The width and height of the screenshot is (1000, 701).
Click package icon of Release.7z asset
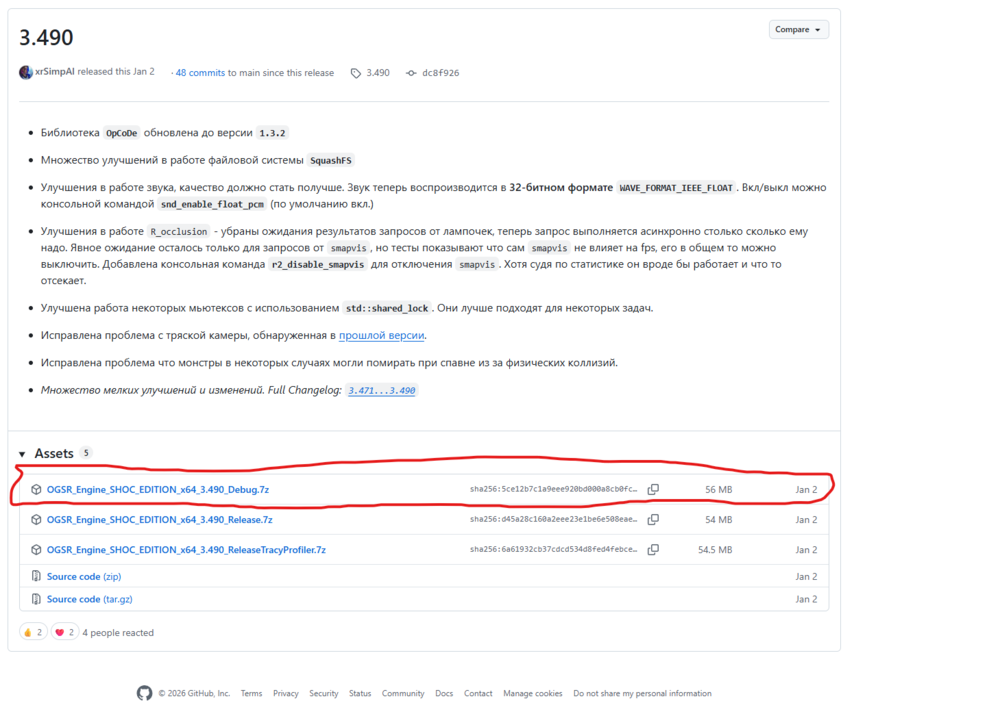click(36, 519)
